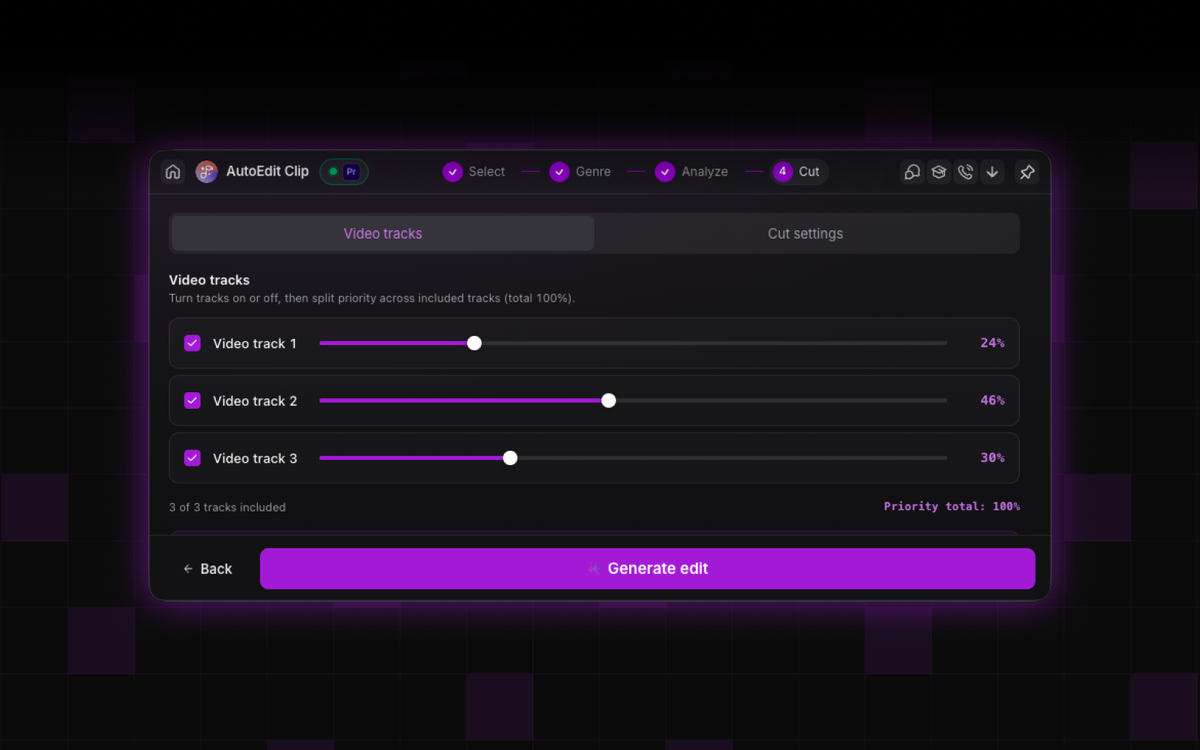Go to the completed Genre step
The image size is (1200, 750).
[581, 172]
